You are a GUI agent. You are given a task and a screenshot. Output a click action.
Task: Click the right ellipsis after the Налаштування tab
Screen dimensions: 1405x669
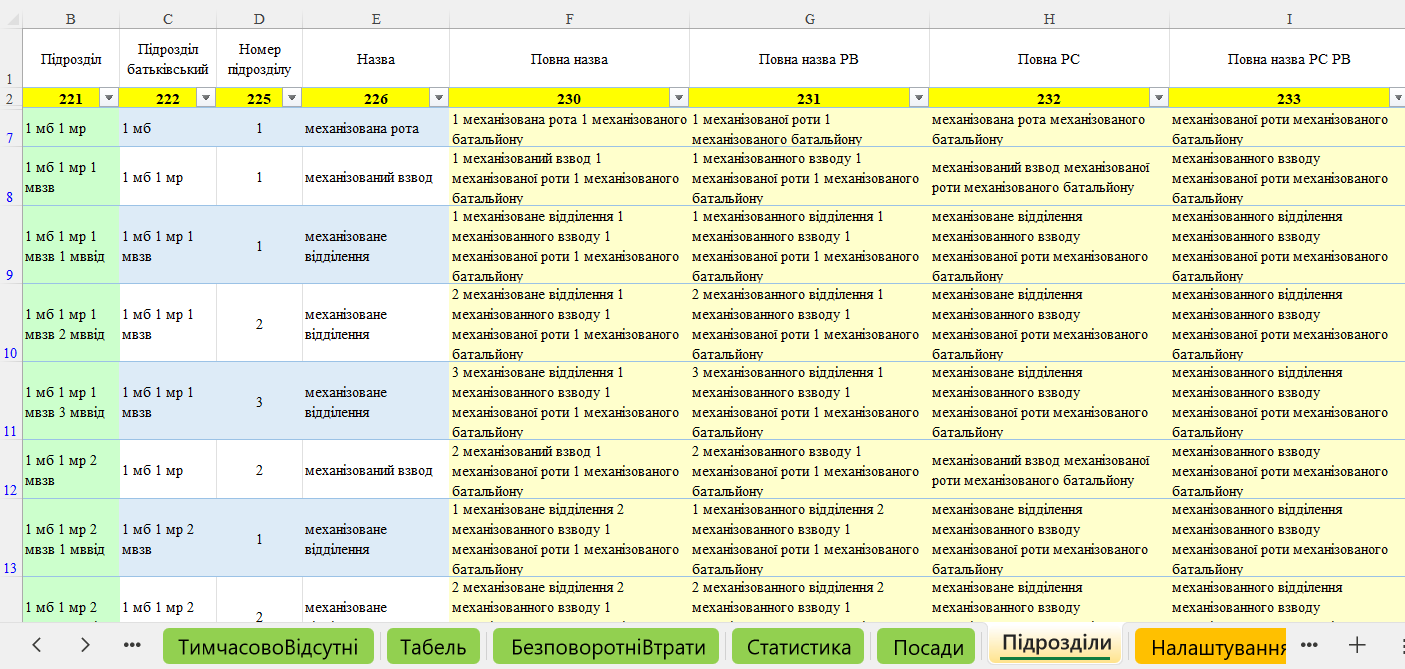click(1311, 646)
